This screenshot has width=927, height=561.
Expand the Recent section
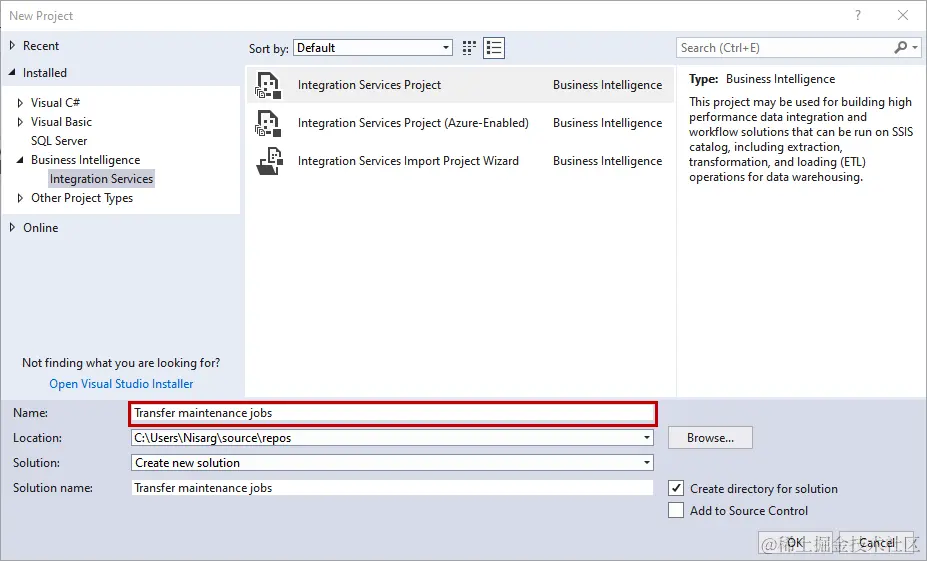pyautogui.click(x=12, y=46)
